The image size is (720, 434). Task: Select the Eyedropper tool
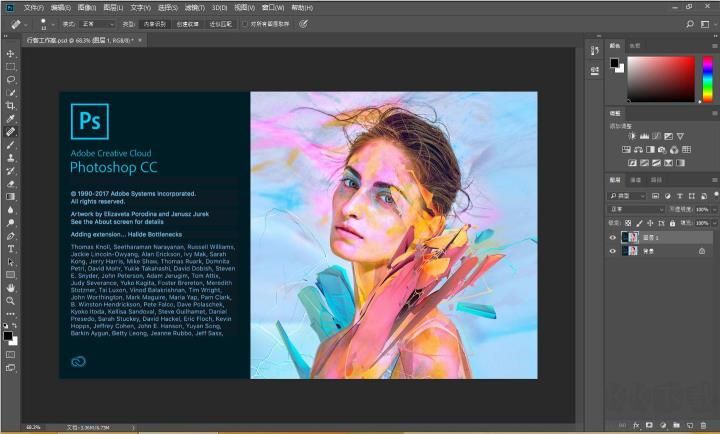(x=11, y=118)
